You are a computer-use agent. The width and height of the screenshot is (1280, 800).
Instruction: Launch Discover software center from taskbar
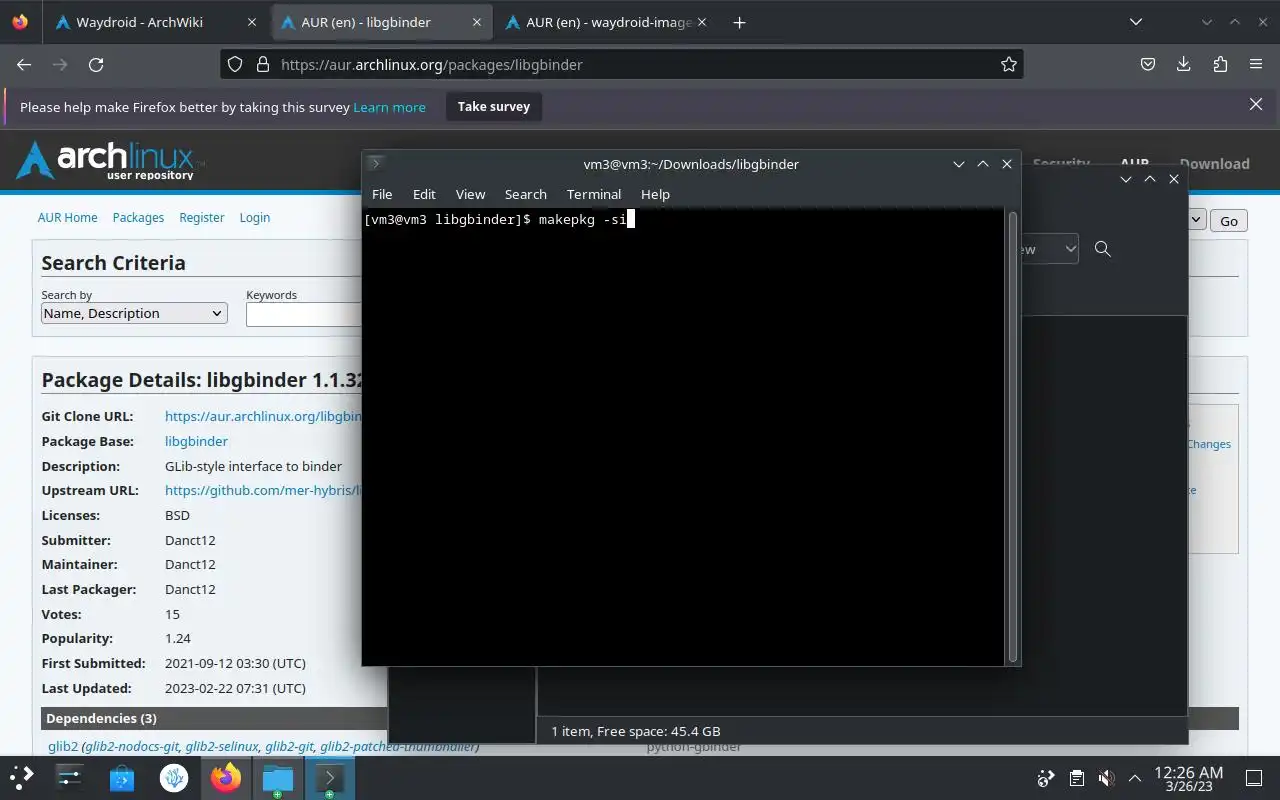[x=122, y=777]
